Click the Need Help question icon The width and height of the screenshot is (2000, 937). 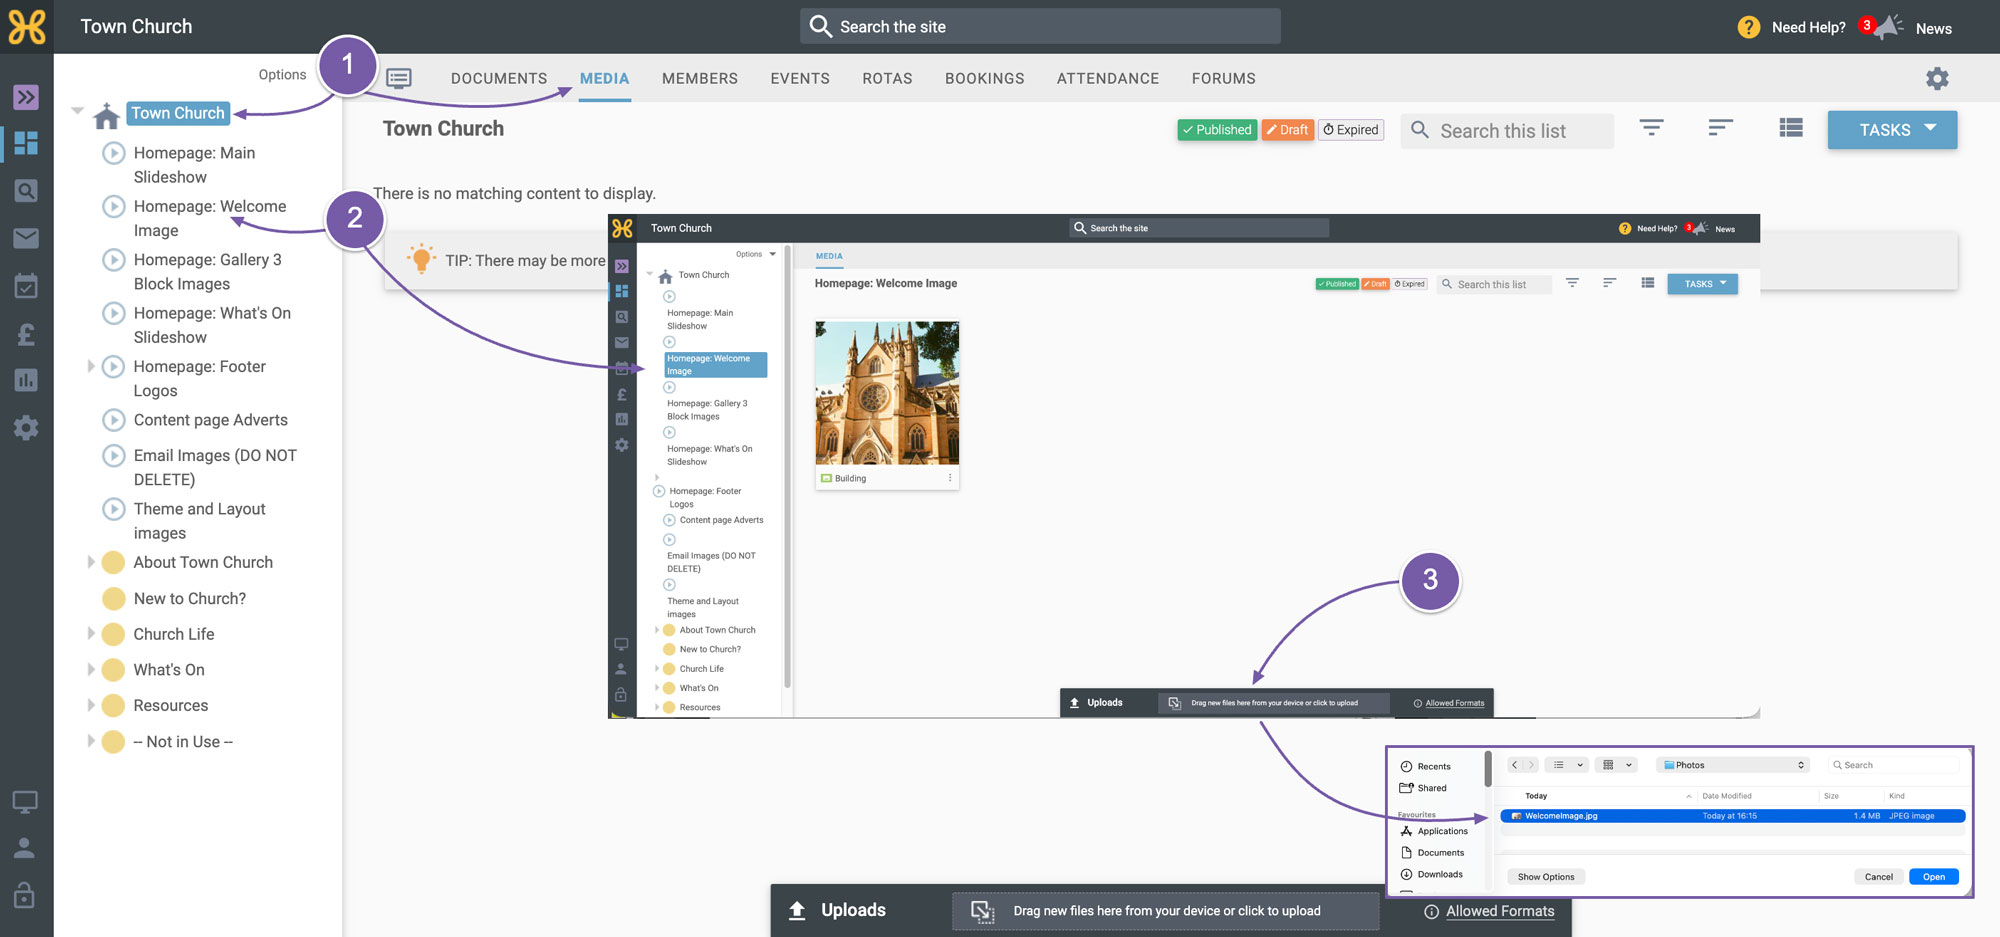[x=1748, y=27]
